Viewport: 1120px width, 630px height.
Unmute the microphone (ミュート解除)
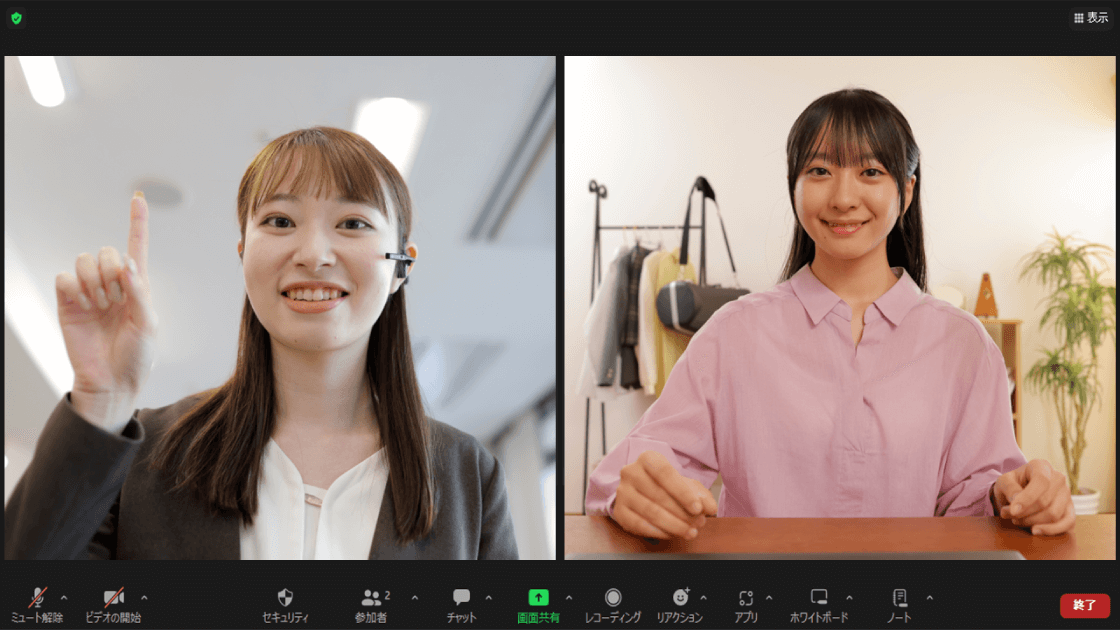[x=38, y=598]
